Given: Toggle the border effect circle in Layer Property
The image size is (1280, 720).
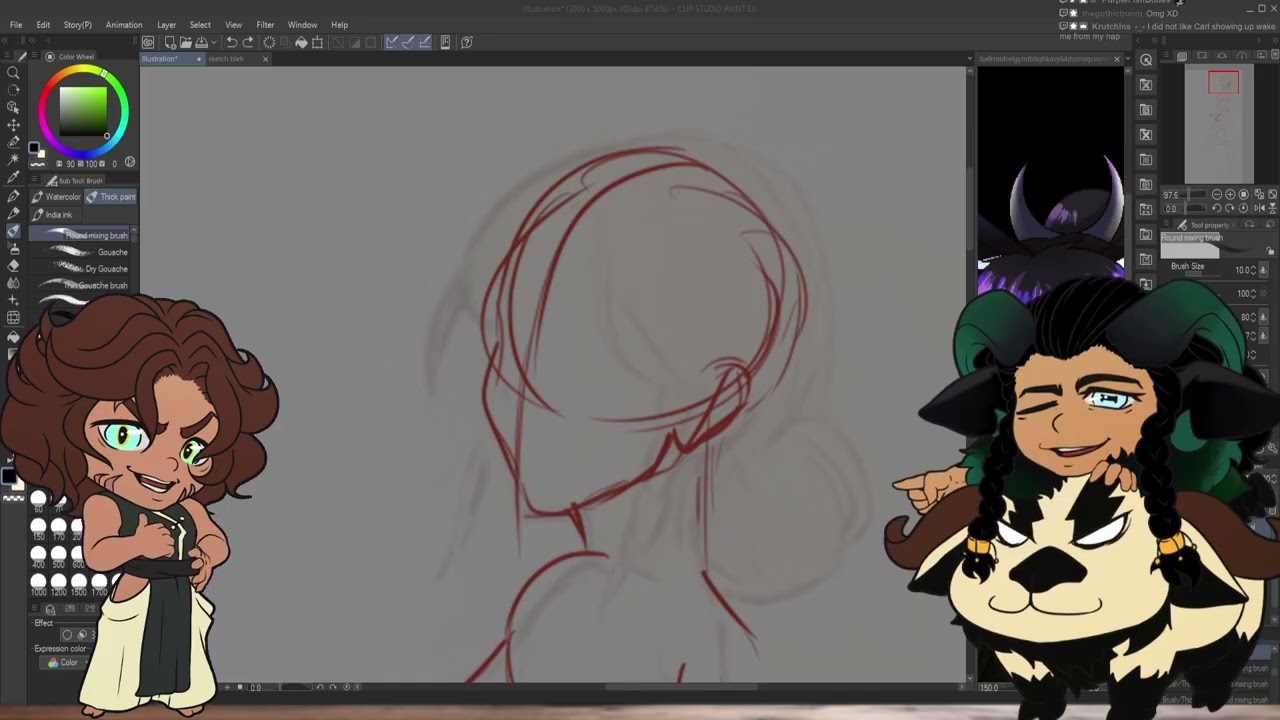Looking at the screenshot, I should (x=67, y=634).
